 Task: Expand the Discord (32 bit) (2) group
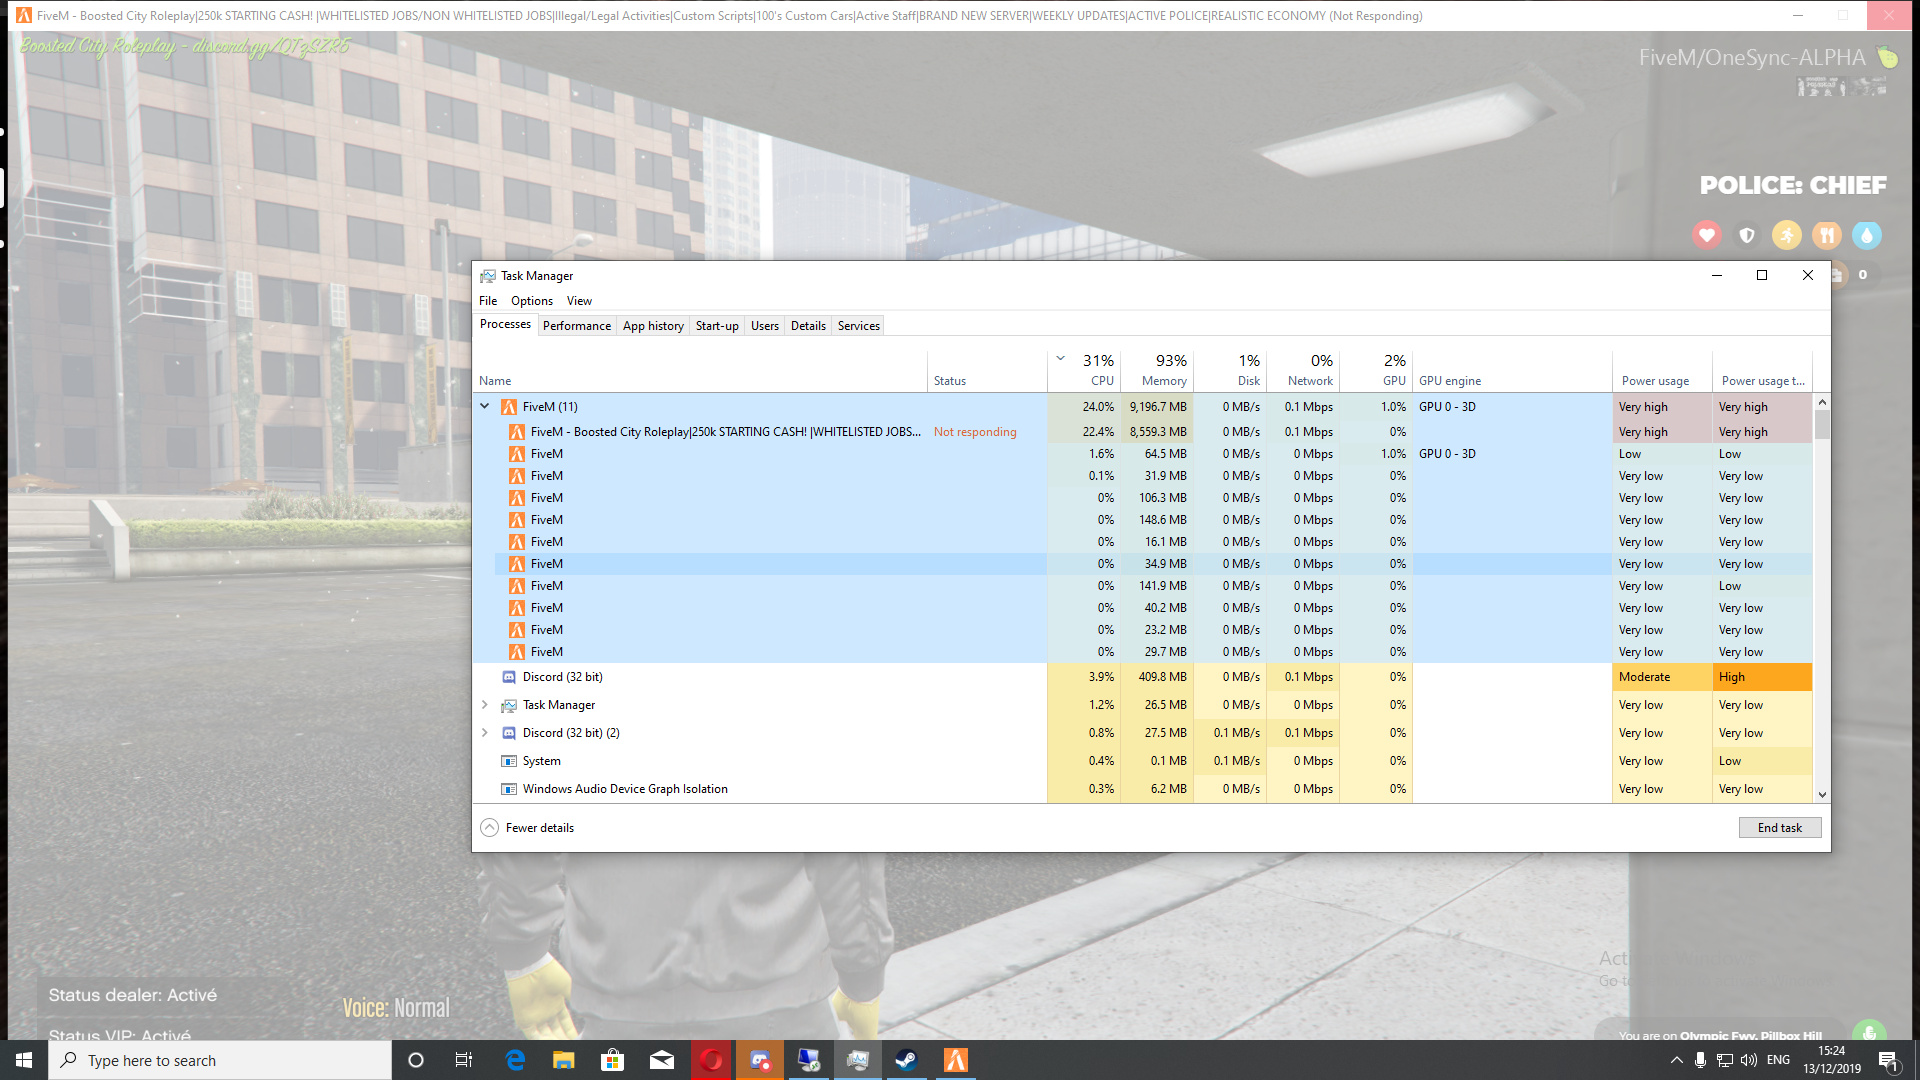(x=485, y=732)
